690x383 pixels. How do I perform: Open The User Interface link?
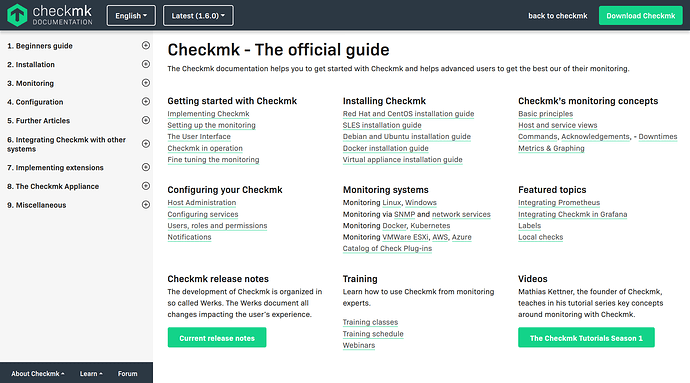[199, 137]
